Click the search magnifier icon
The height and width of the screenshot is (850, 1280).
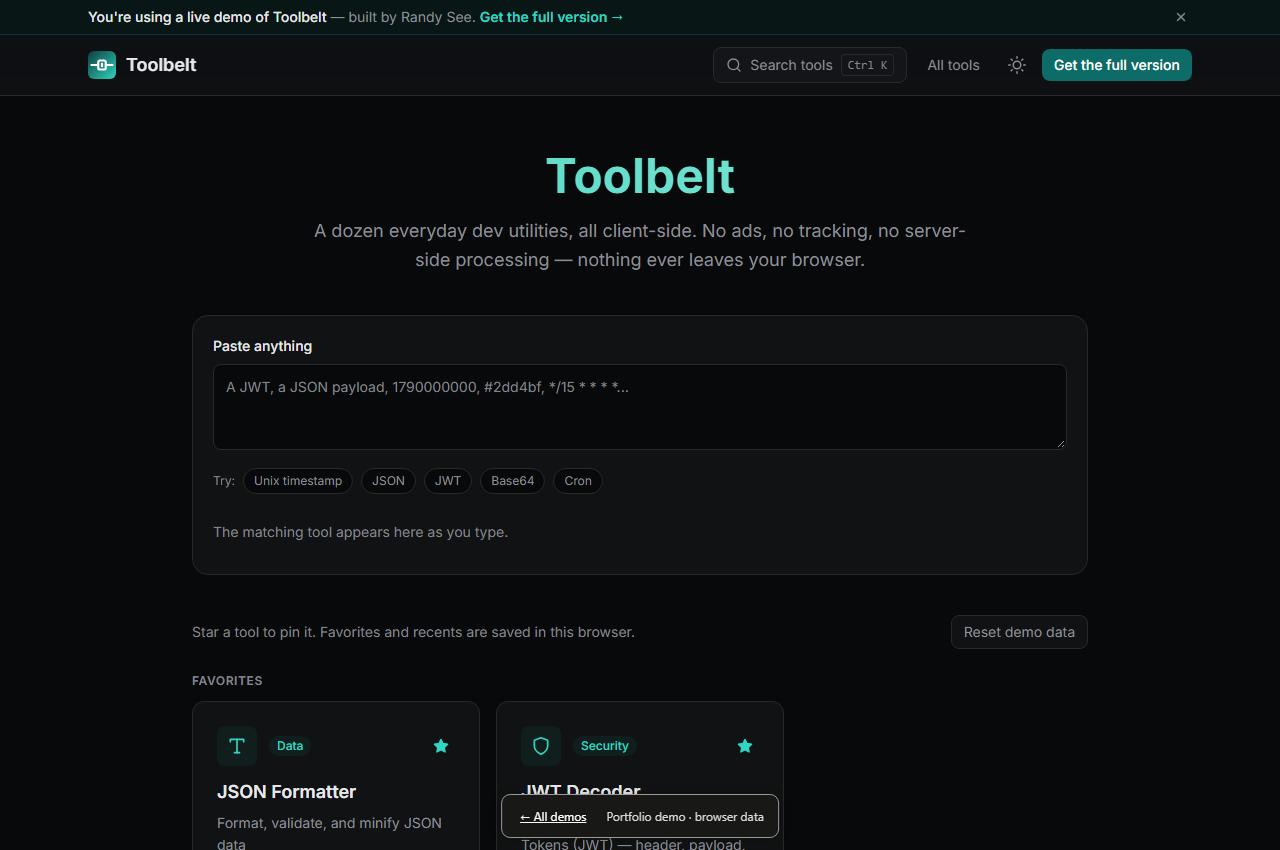point(734,65)
